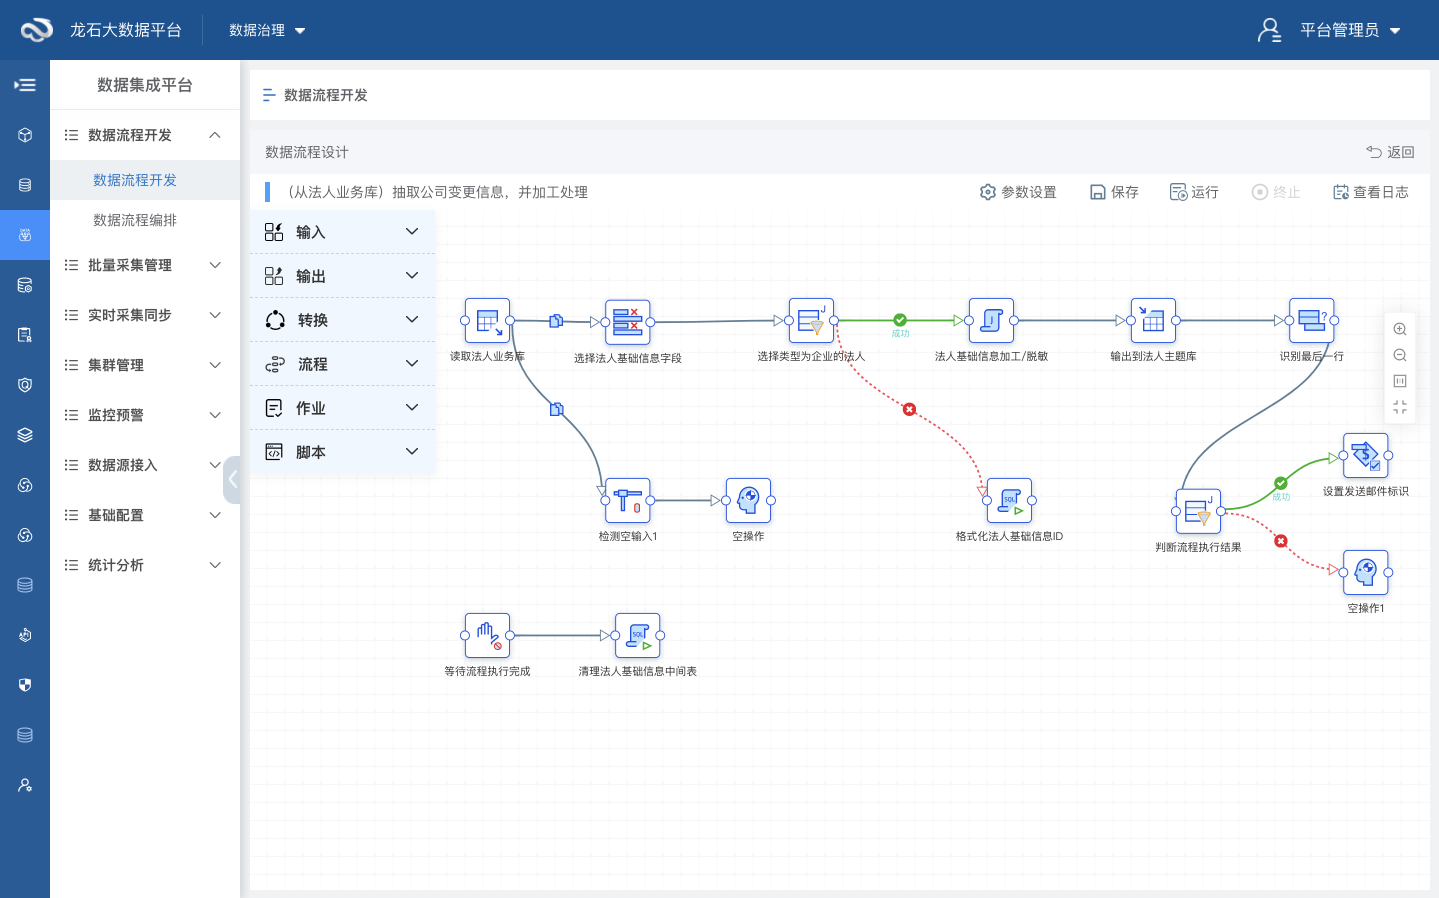The image size is (1439, 898).
Task: Zoom out of the canvas
Action: point(1400,356)
